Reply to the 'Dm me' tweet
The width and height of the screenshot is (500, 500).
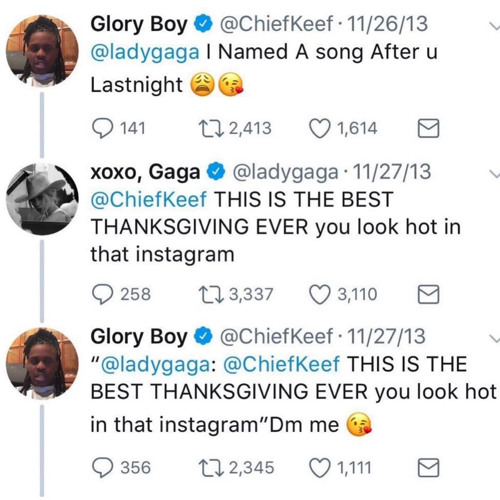point(103,468)
